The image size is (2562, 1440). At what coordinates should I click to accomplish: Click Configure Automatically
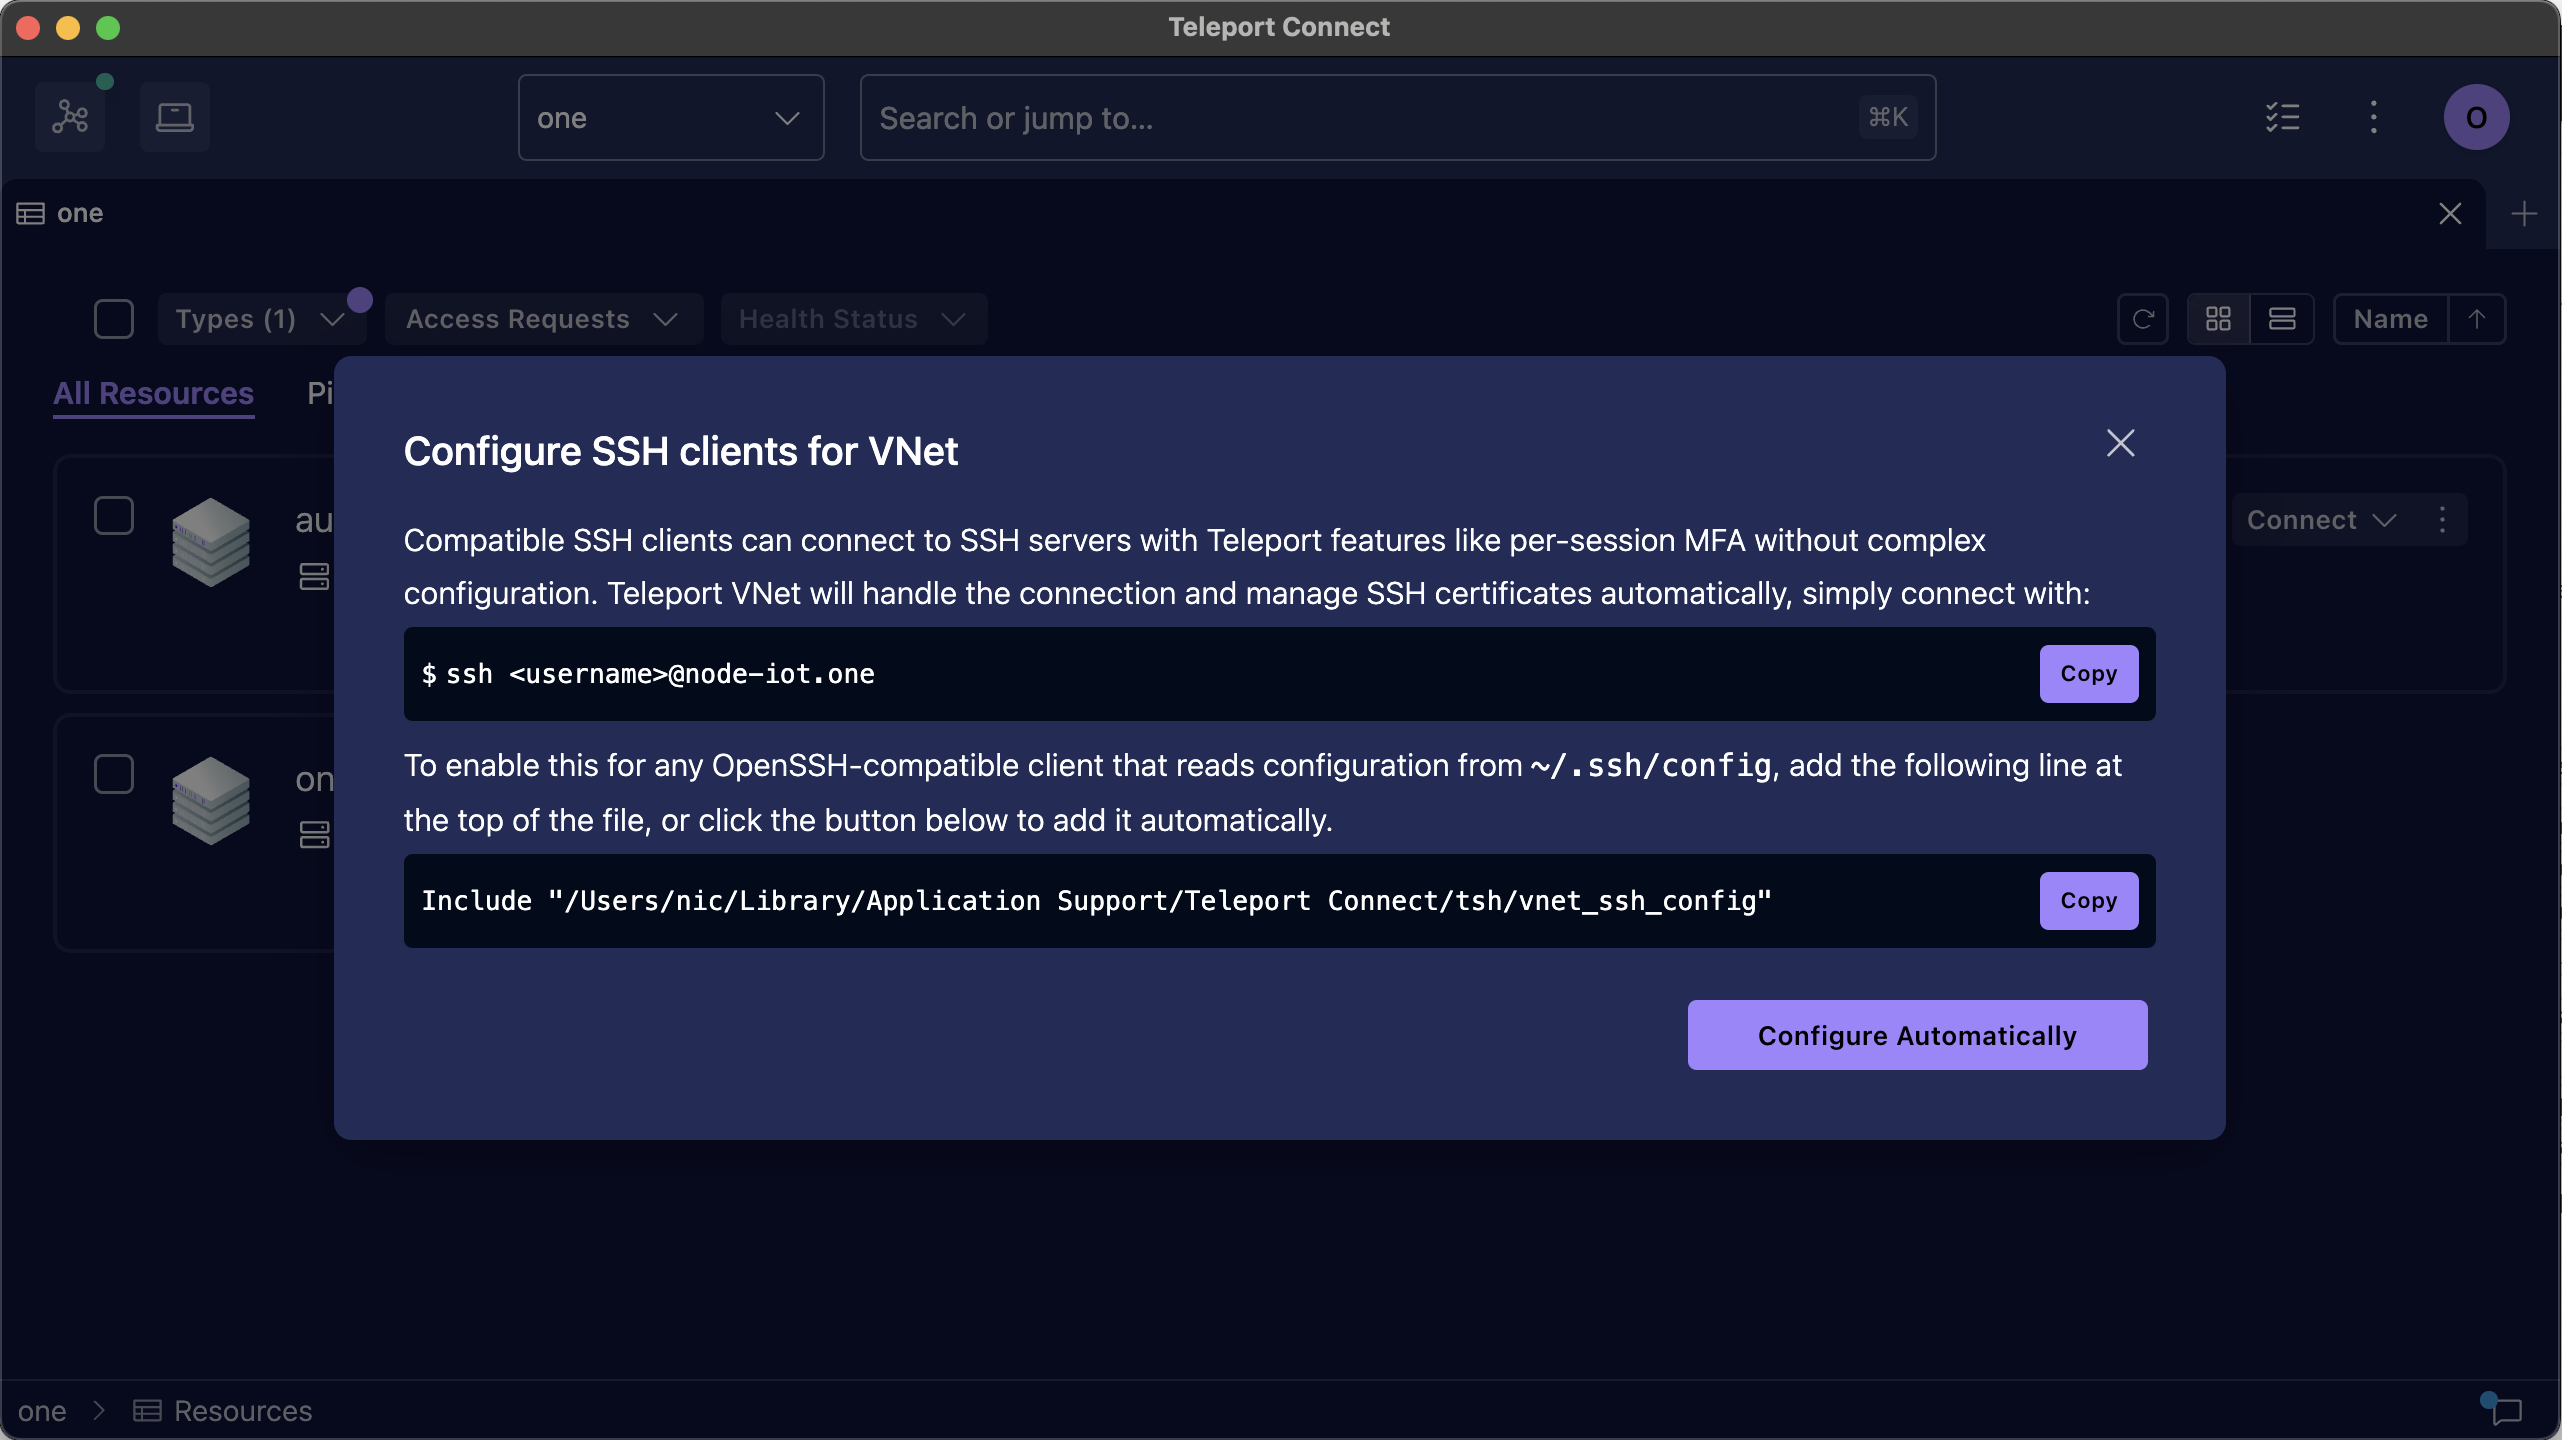pyautogui.click(x=1915, y=1035)
